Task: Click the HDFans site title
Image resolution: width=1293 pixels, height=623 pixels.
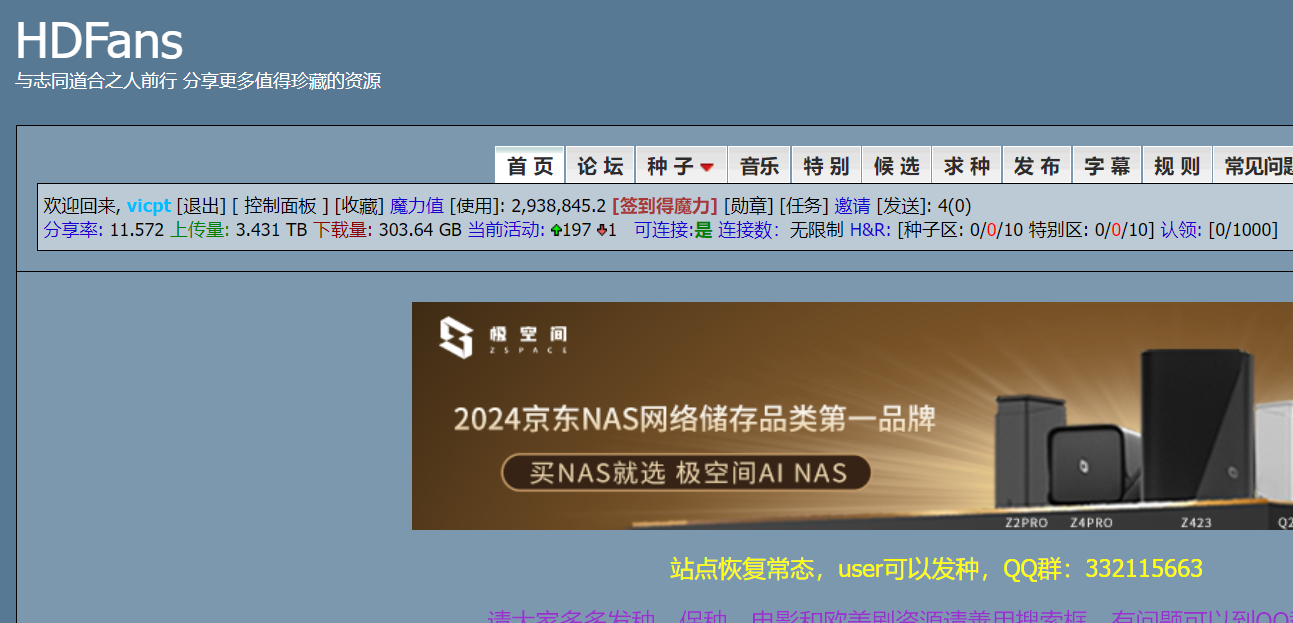Action: point(99,41)
